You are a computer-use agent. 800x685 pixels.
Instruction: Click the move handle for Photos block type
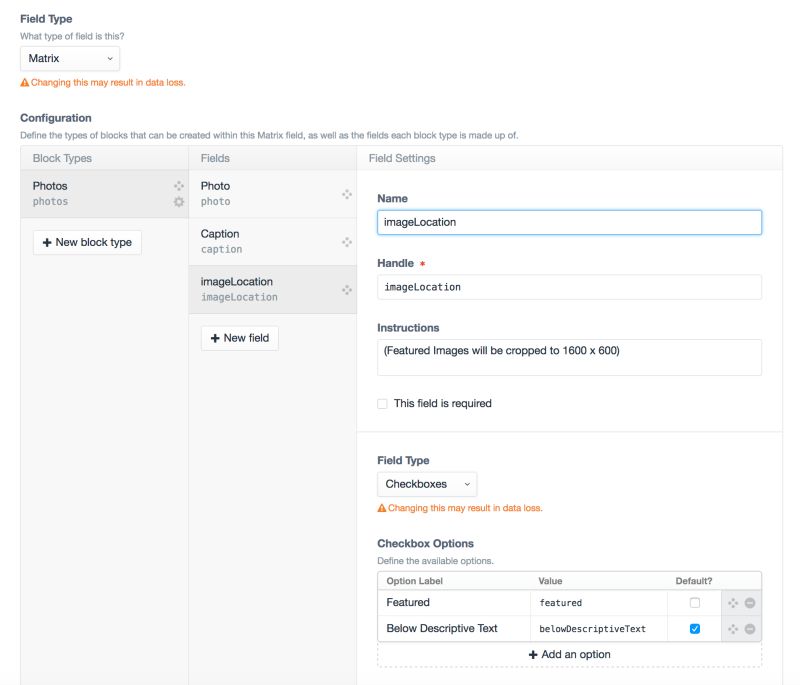pyautogui.click(x=179, y=186)
